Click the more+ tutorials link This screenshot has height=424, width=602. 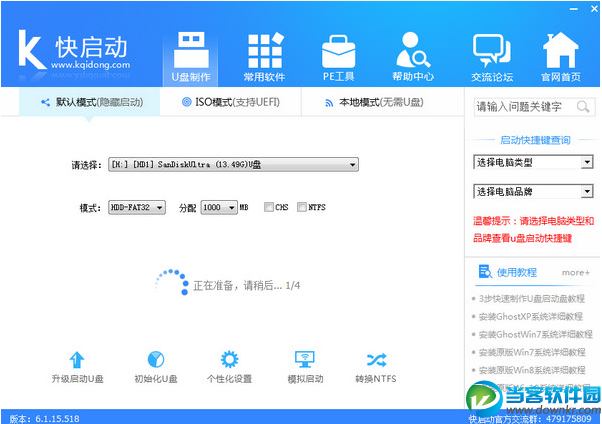[x=576, y=273]
